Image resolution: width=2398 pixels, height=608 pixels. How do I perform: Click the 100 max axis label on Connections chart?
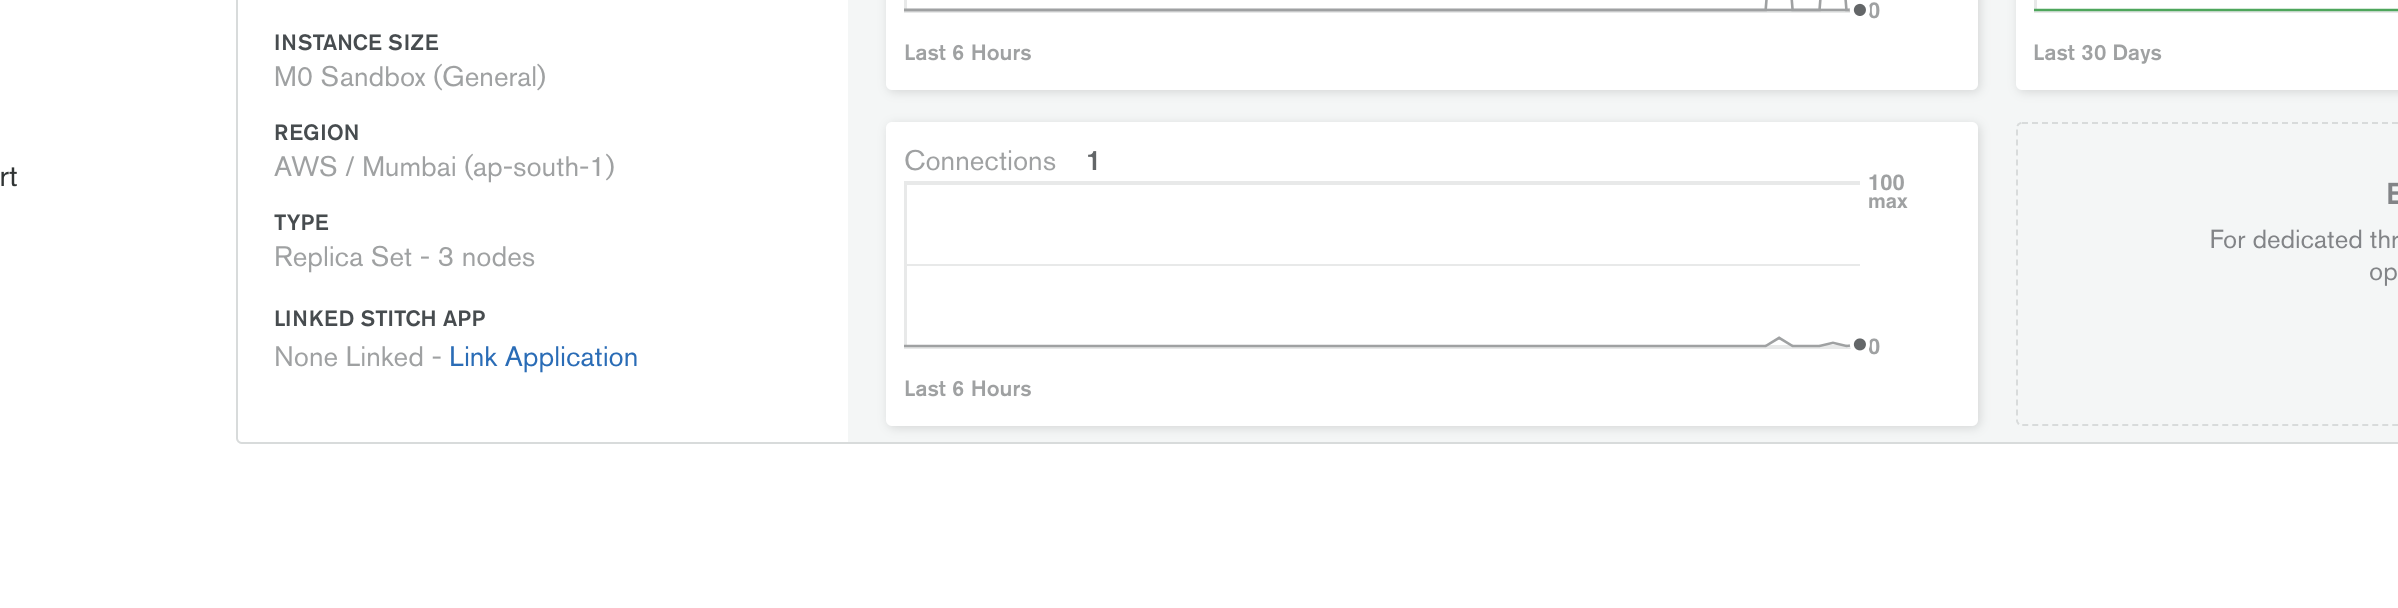click(x=1885, y=194)
